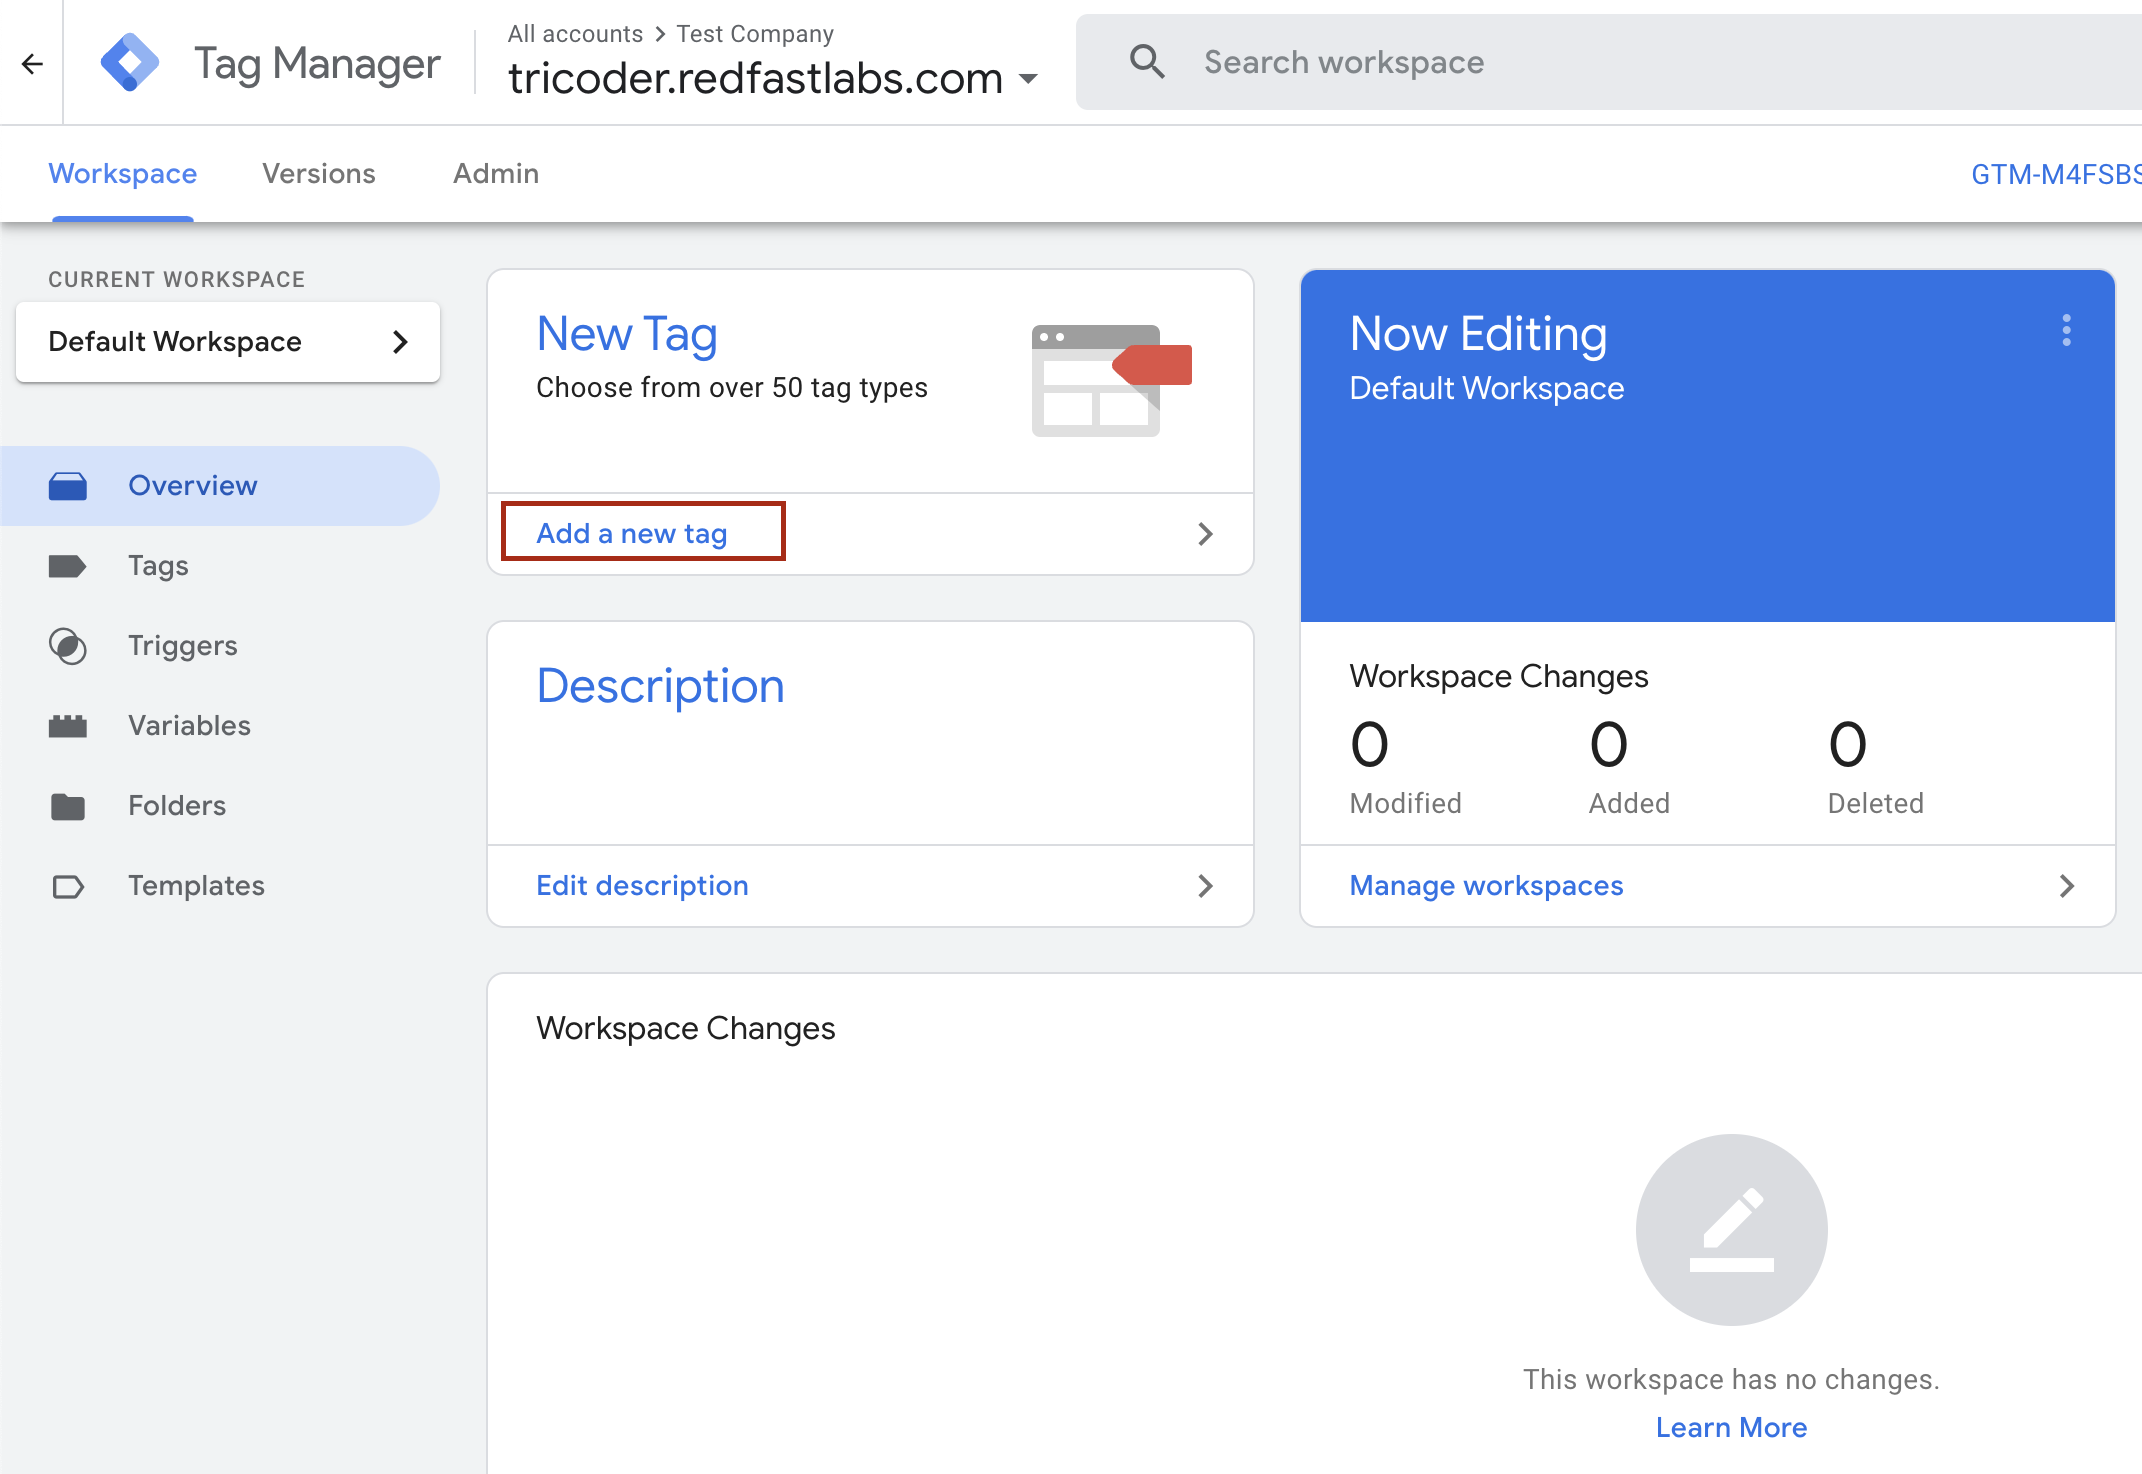The width and height of the screenshot is (2142, 1474).
Task: Click the Default Workspace selector label
Action: tap(175, 342)
